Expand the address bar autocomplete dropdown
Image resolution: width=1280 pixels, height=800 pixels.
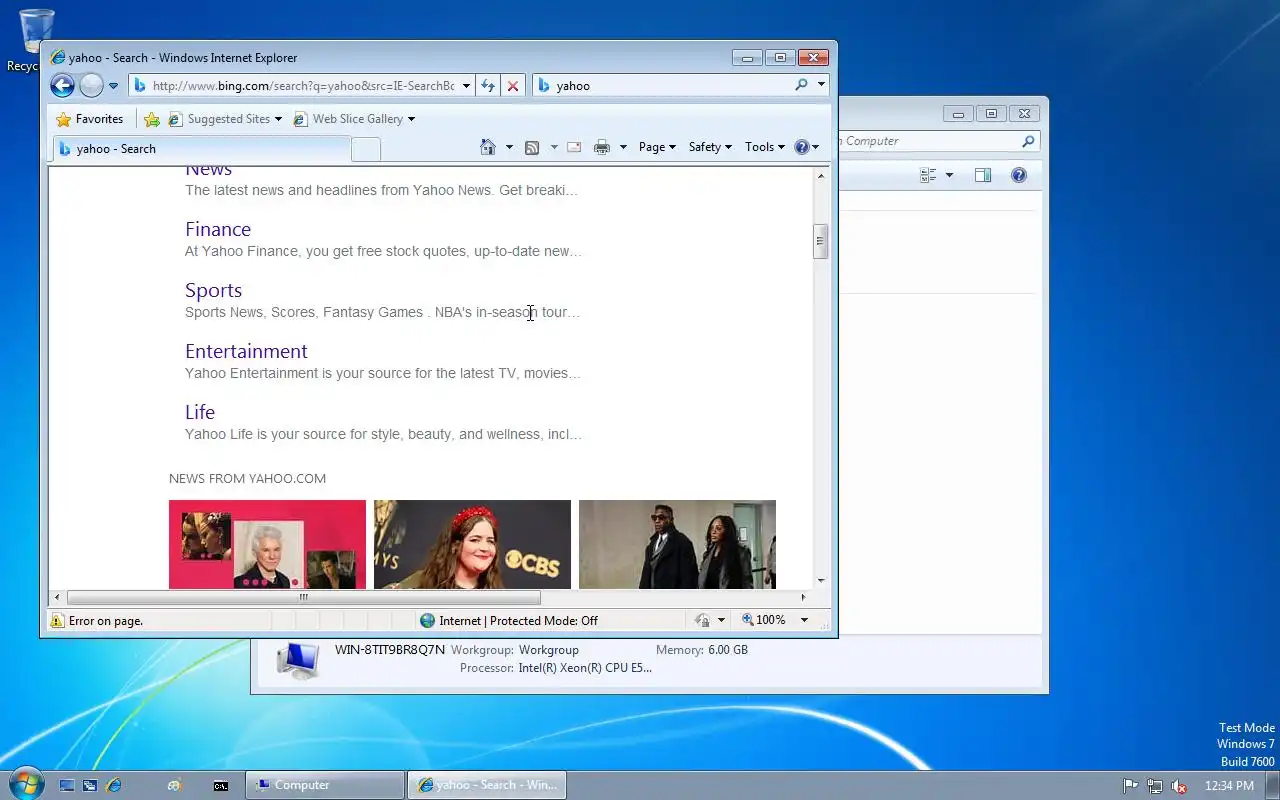click(466, 86)
